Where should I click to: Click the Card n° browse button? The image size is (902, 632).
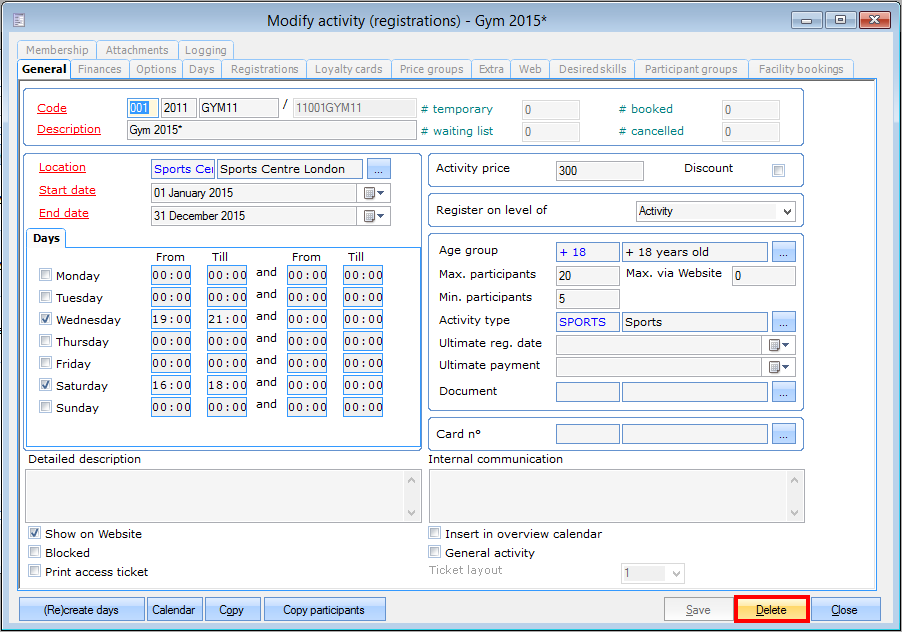coord(784,433)
